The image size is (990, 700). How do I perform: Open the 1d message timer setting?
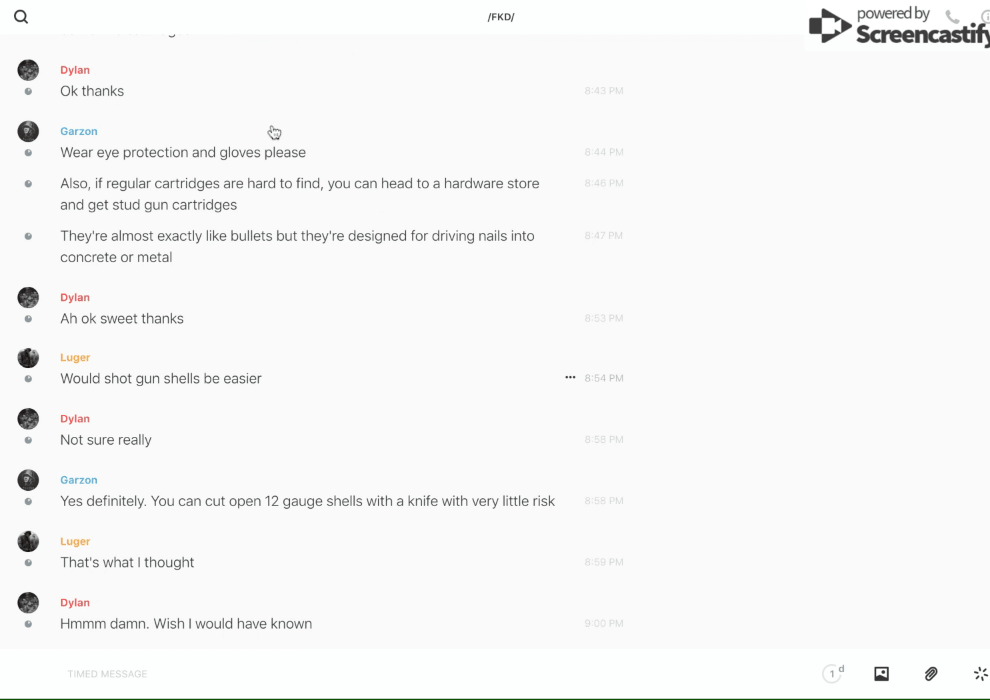(833, 674)
